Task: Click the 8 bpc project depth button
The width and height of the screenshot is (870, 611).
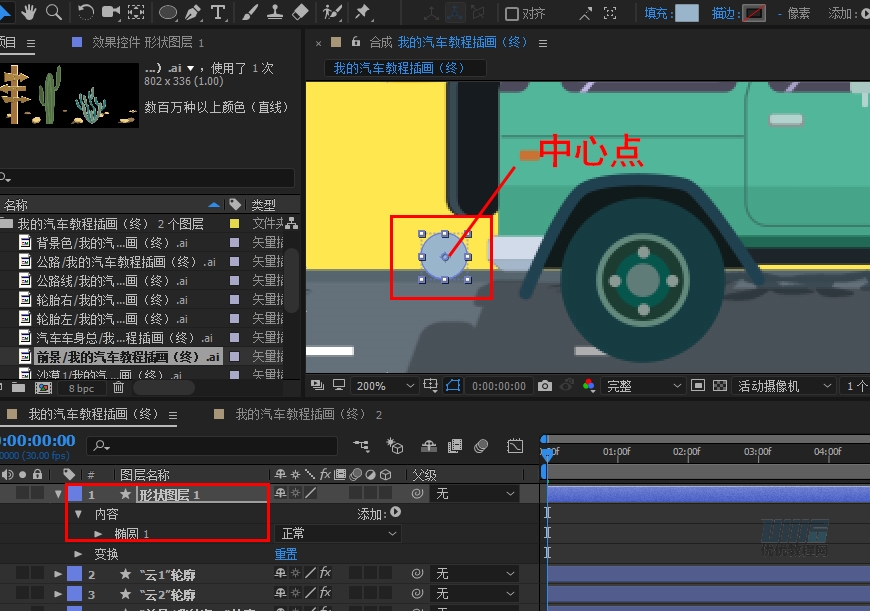Action: [82, 387]
